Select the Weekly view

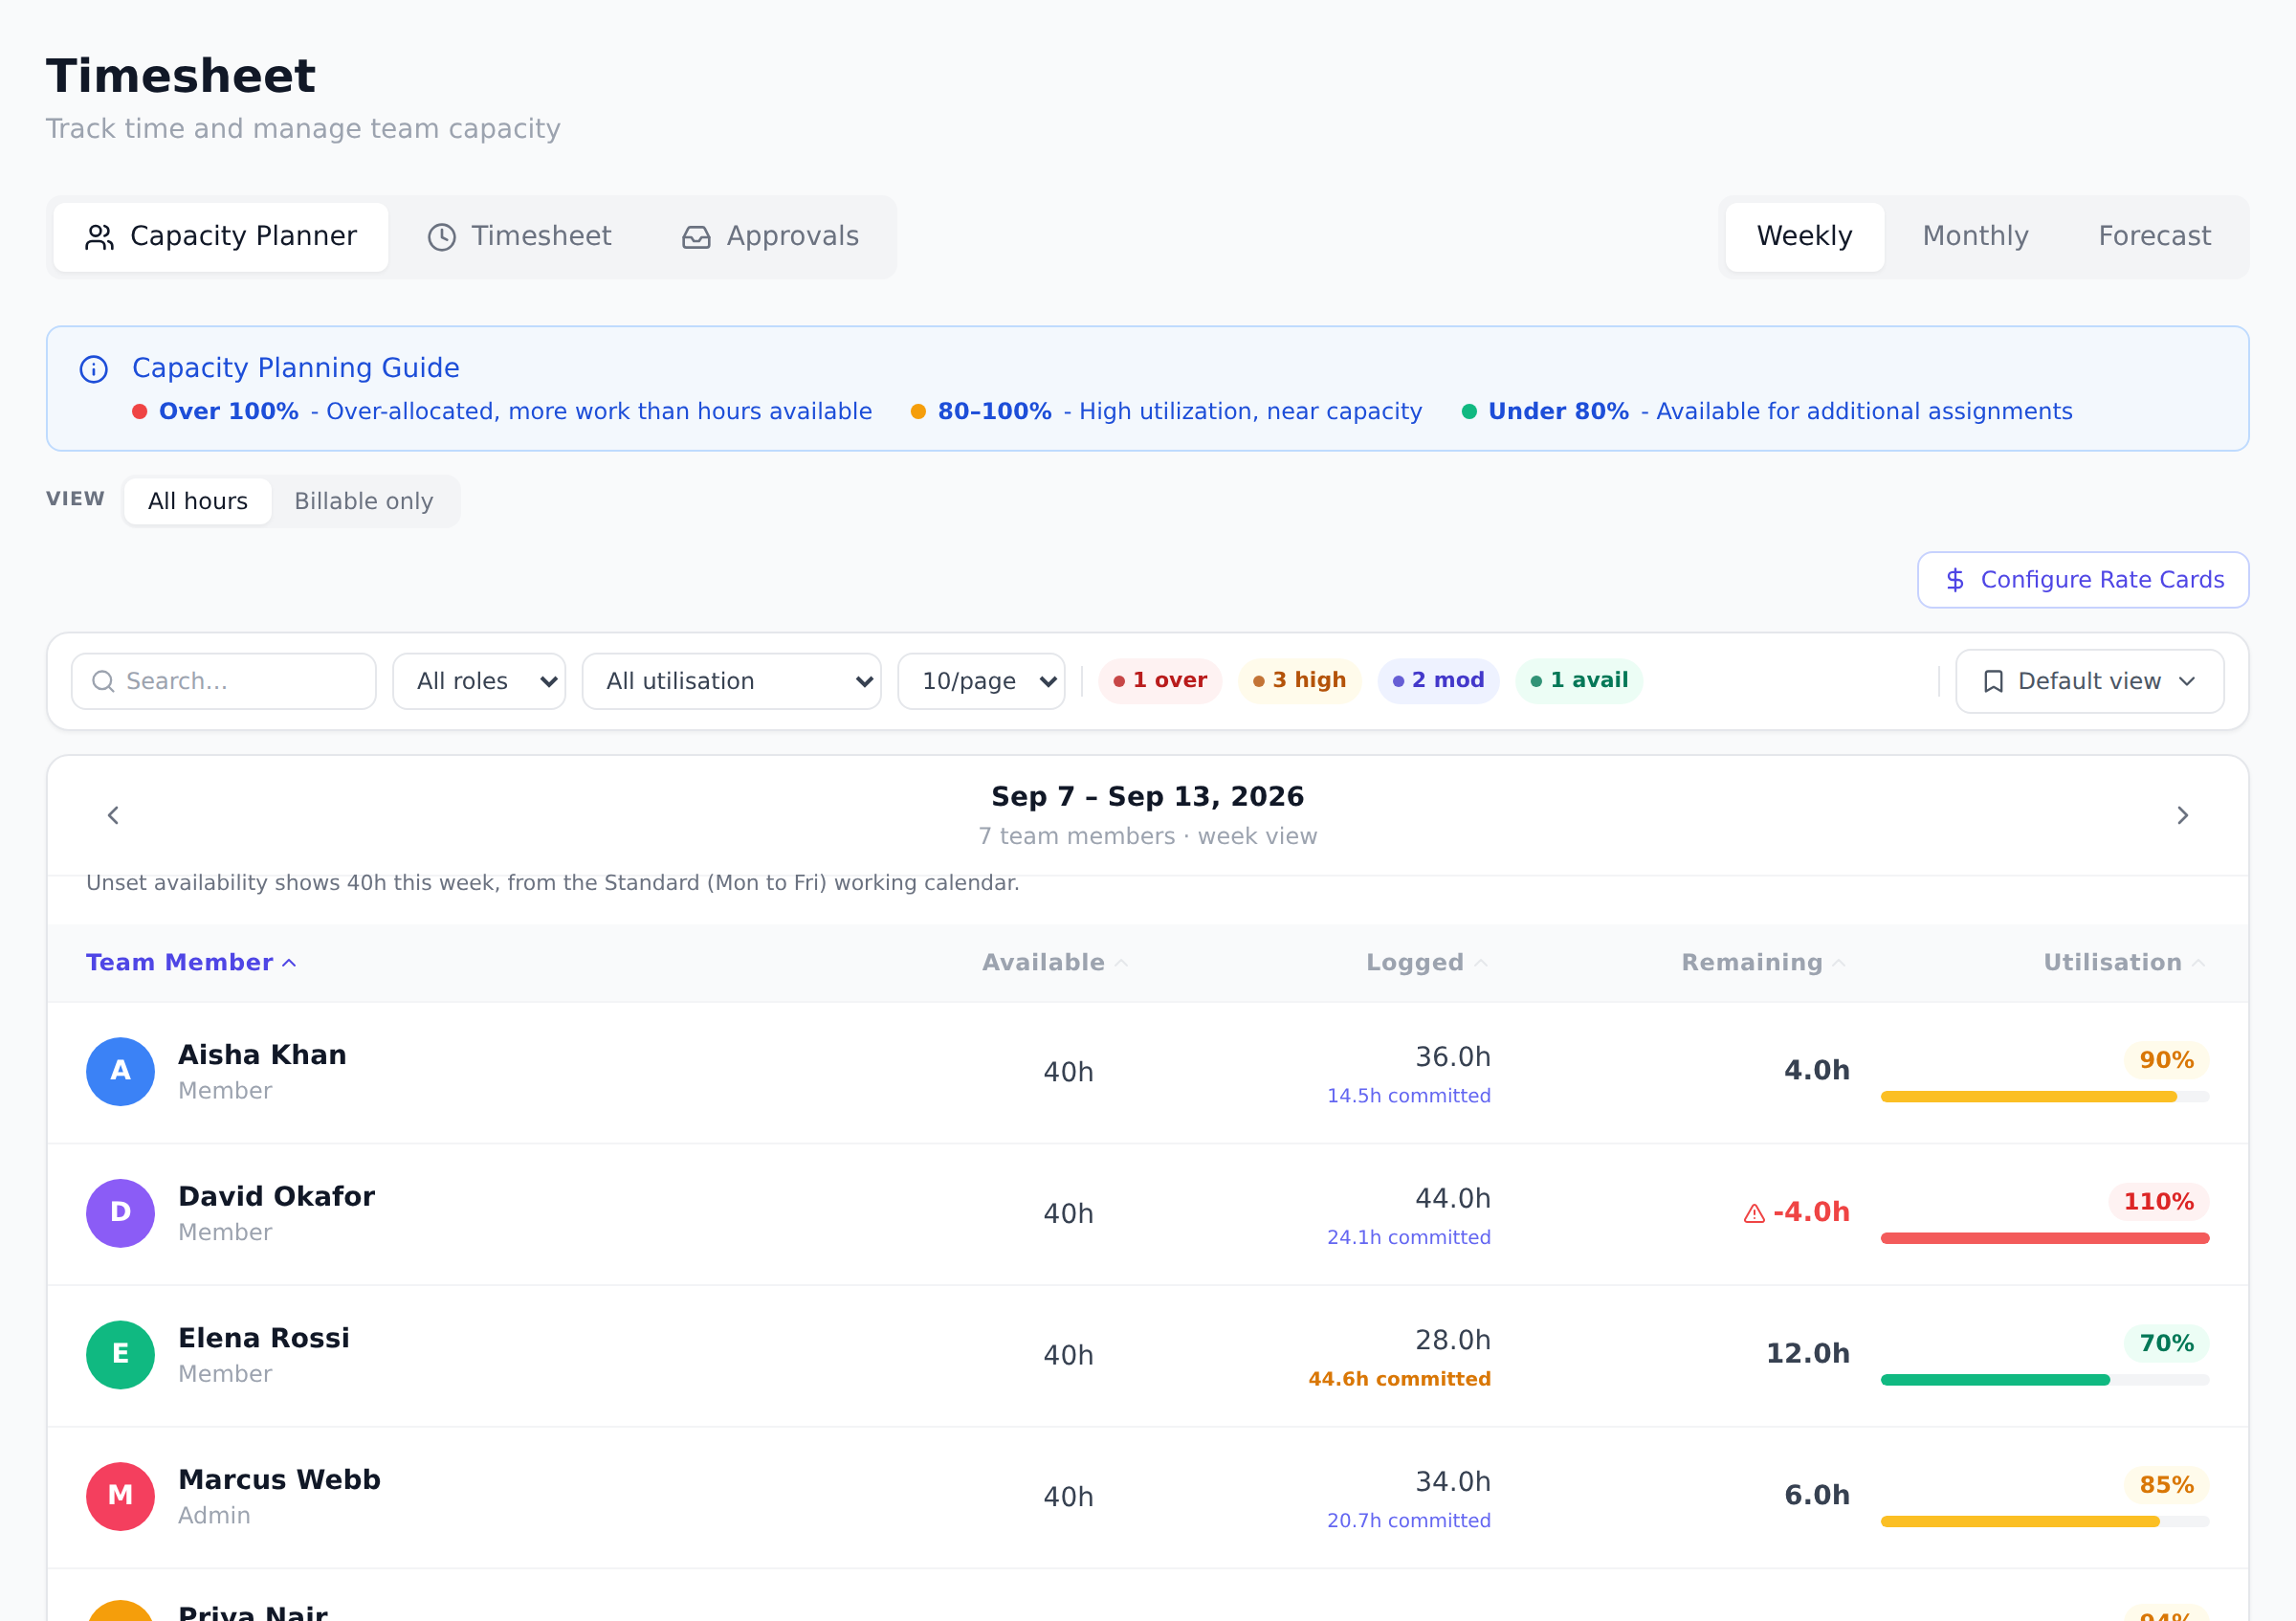[1804, 237]
